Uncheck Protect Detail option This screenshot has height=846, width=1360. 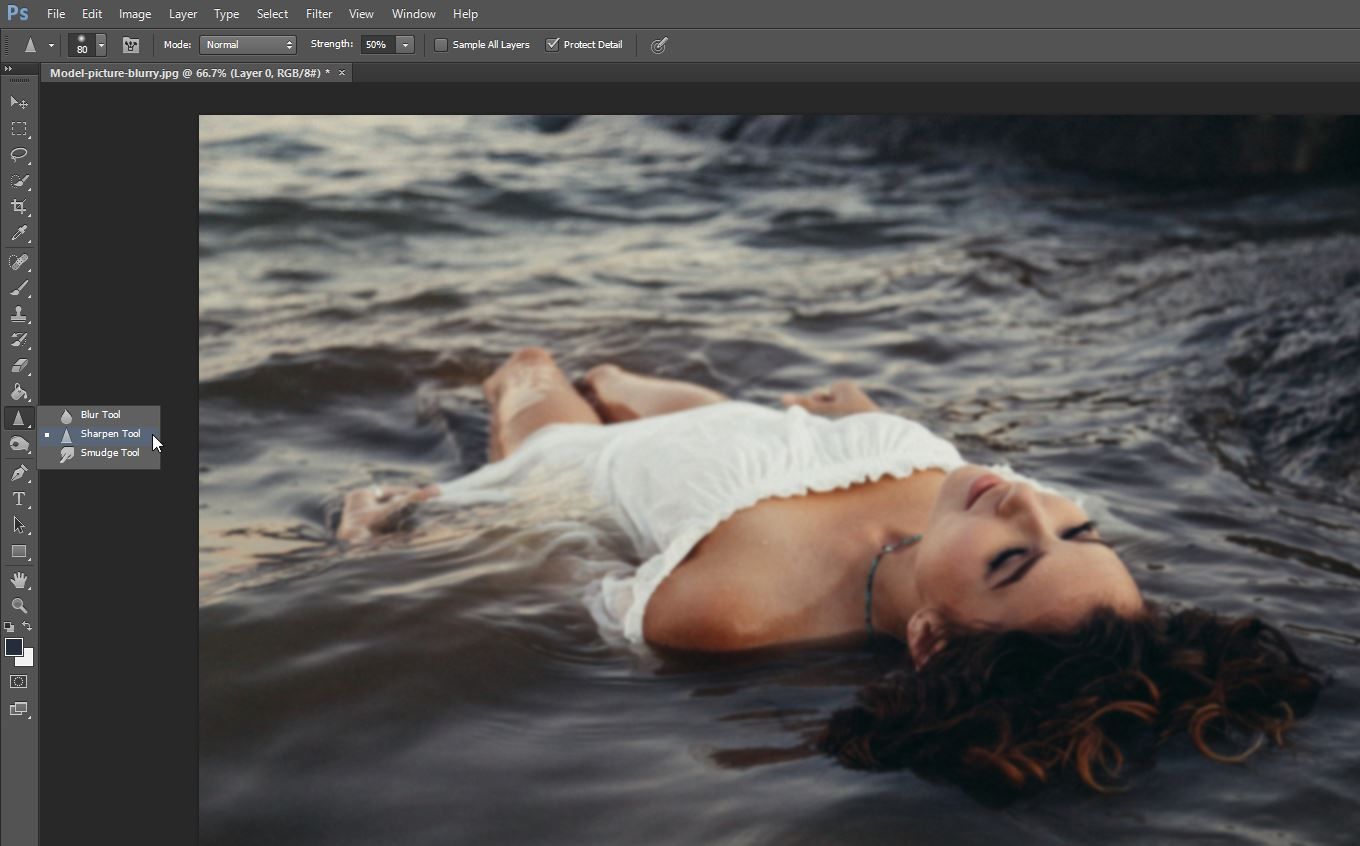552,45
